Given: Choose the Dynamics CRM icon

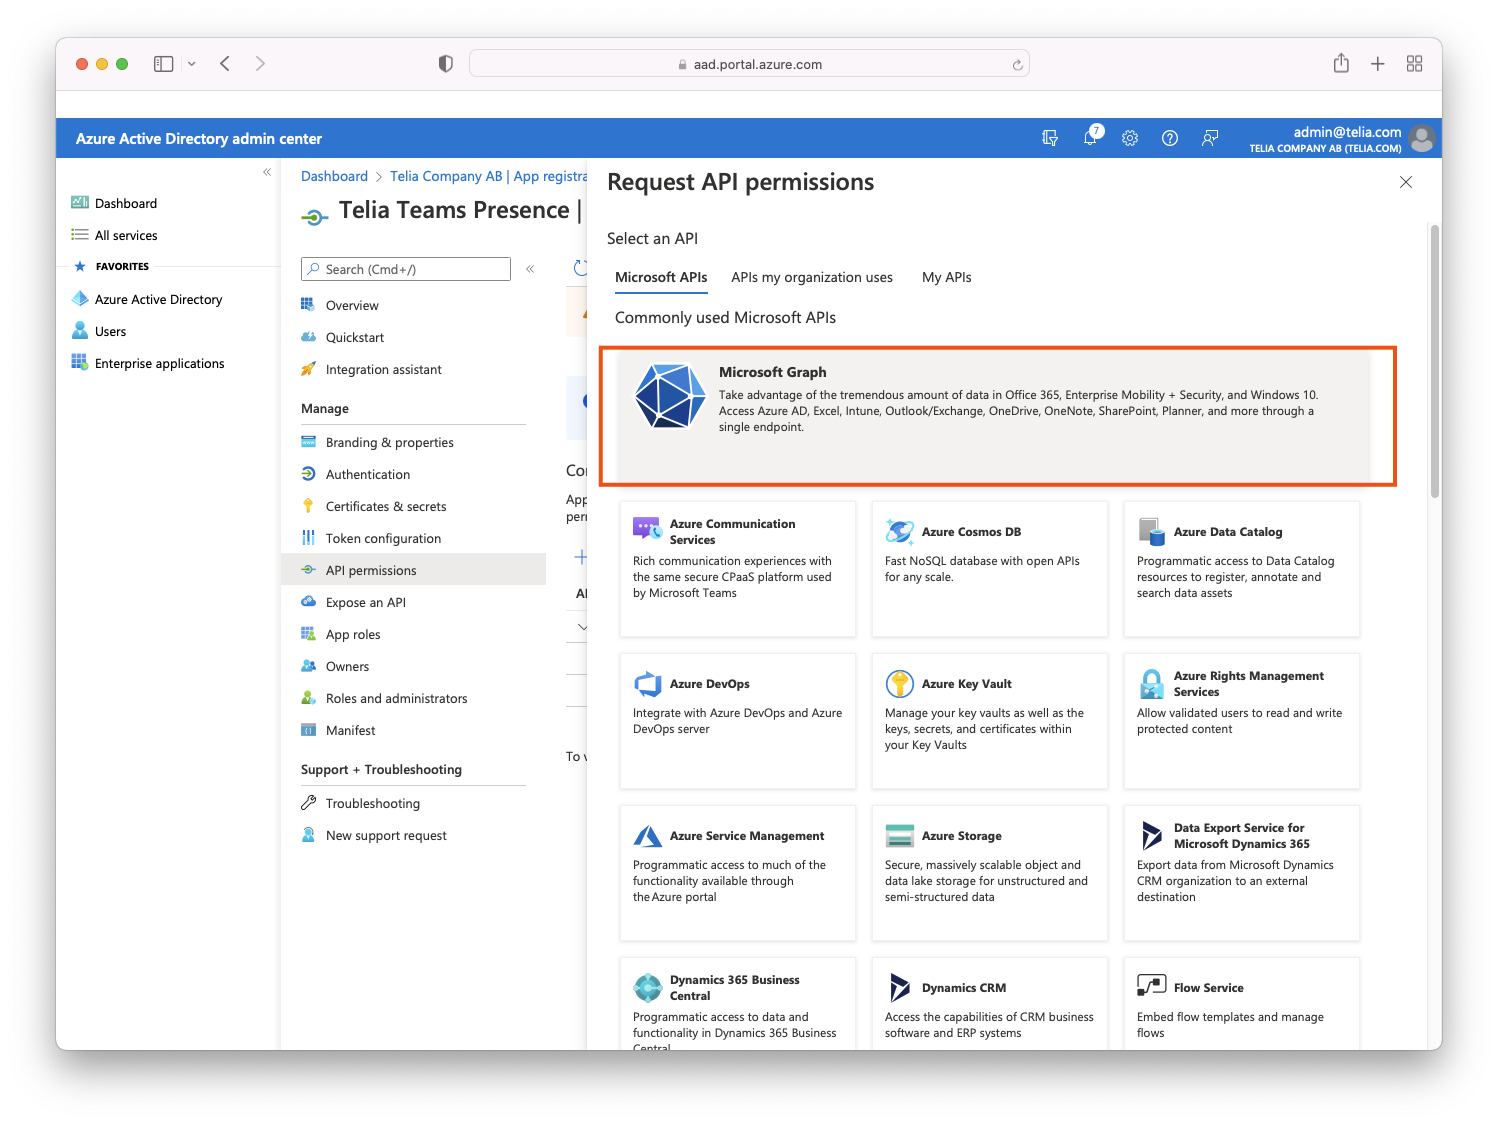Looking at the screenshot, I should pyautogui.click(x=900, y=987).
